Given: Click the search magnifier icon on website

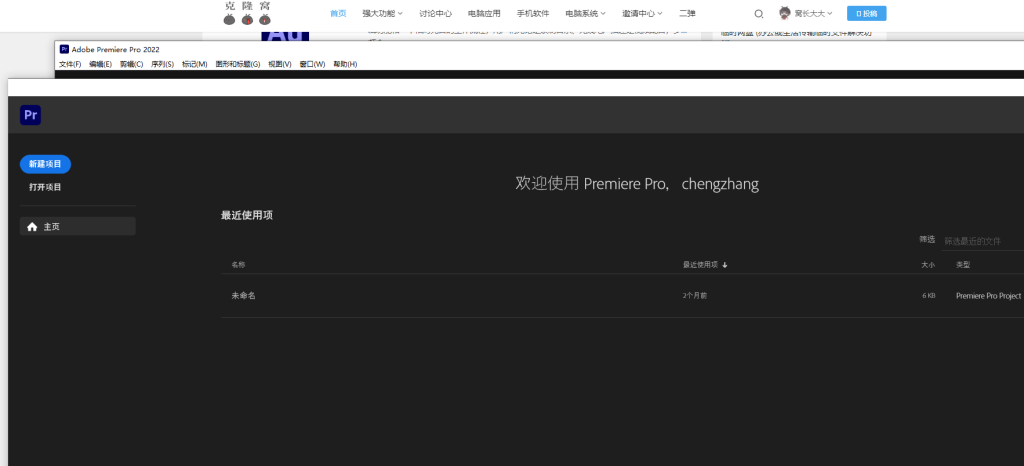Looking at the screenshot, I should pyautogui.click(x=758, y=14).
